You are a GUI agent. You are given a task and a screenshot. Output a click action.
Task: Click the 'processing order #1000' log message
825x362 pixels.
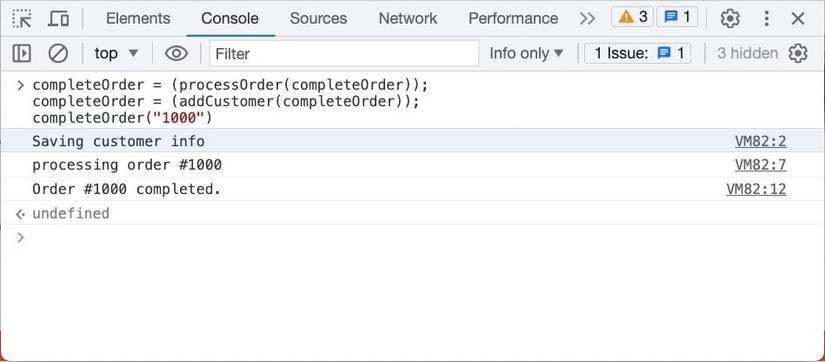[x=127, y=165]
